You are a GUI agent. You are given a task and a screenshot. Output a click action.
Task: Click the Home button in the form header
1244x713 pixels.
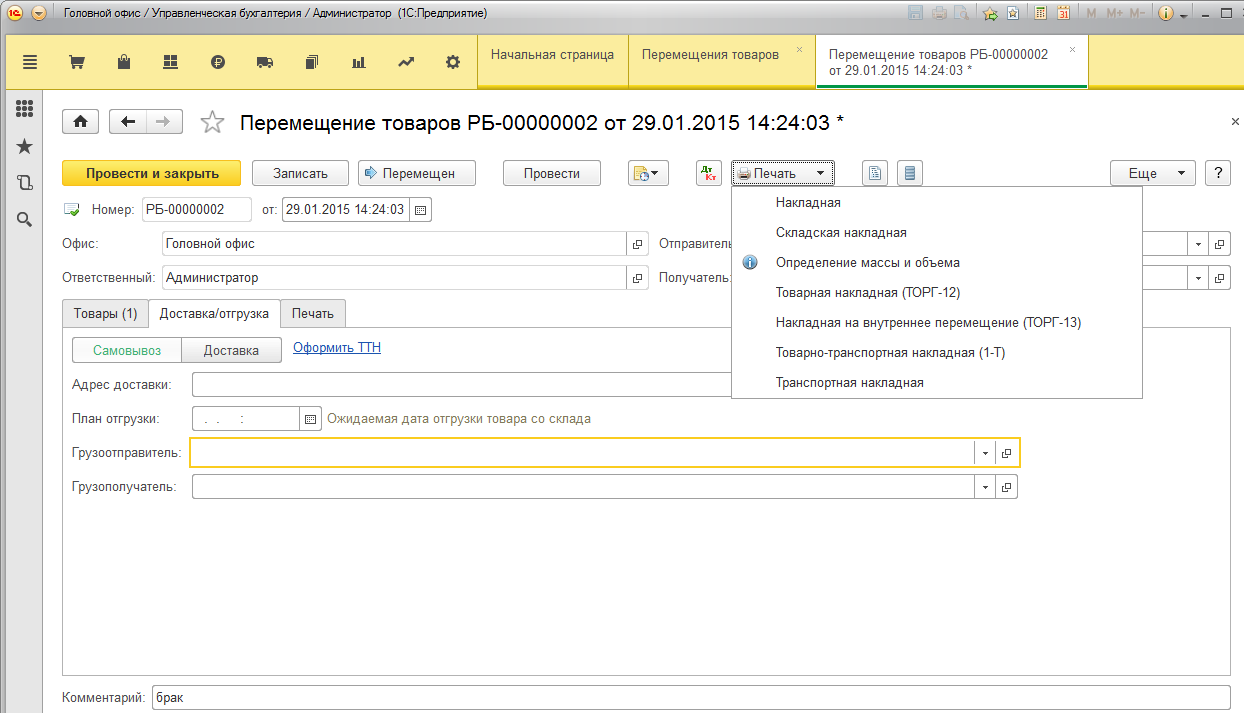tap(80, 121)
